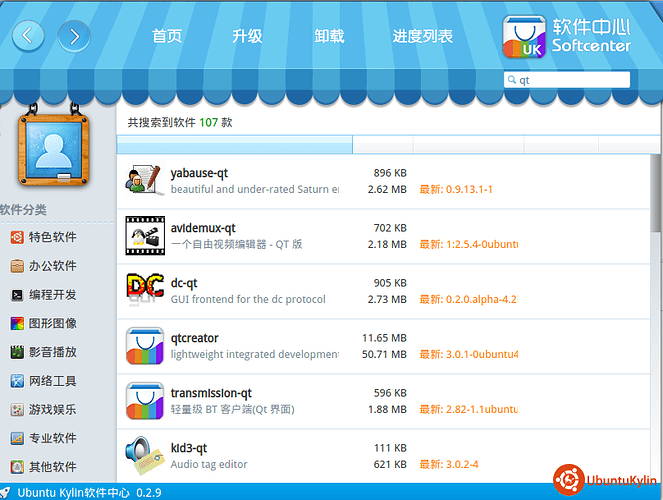
Task: Select the kid3-qt package name
Action: (189, 448)
